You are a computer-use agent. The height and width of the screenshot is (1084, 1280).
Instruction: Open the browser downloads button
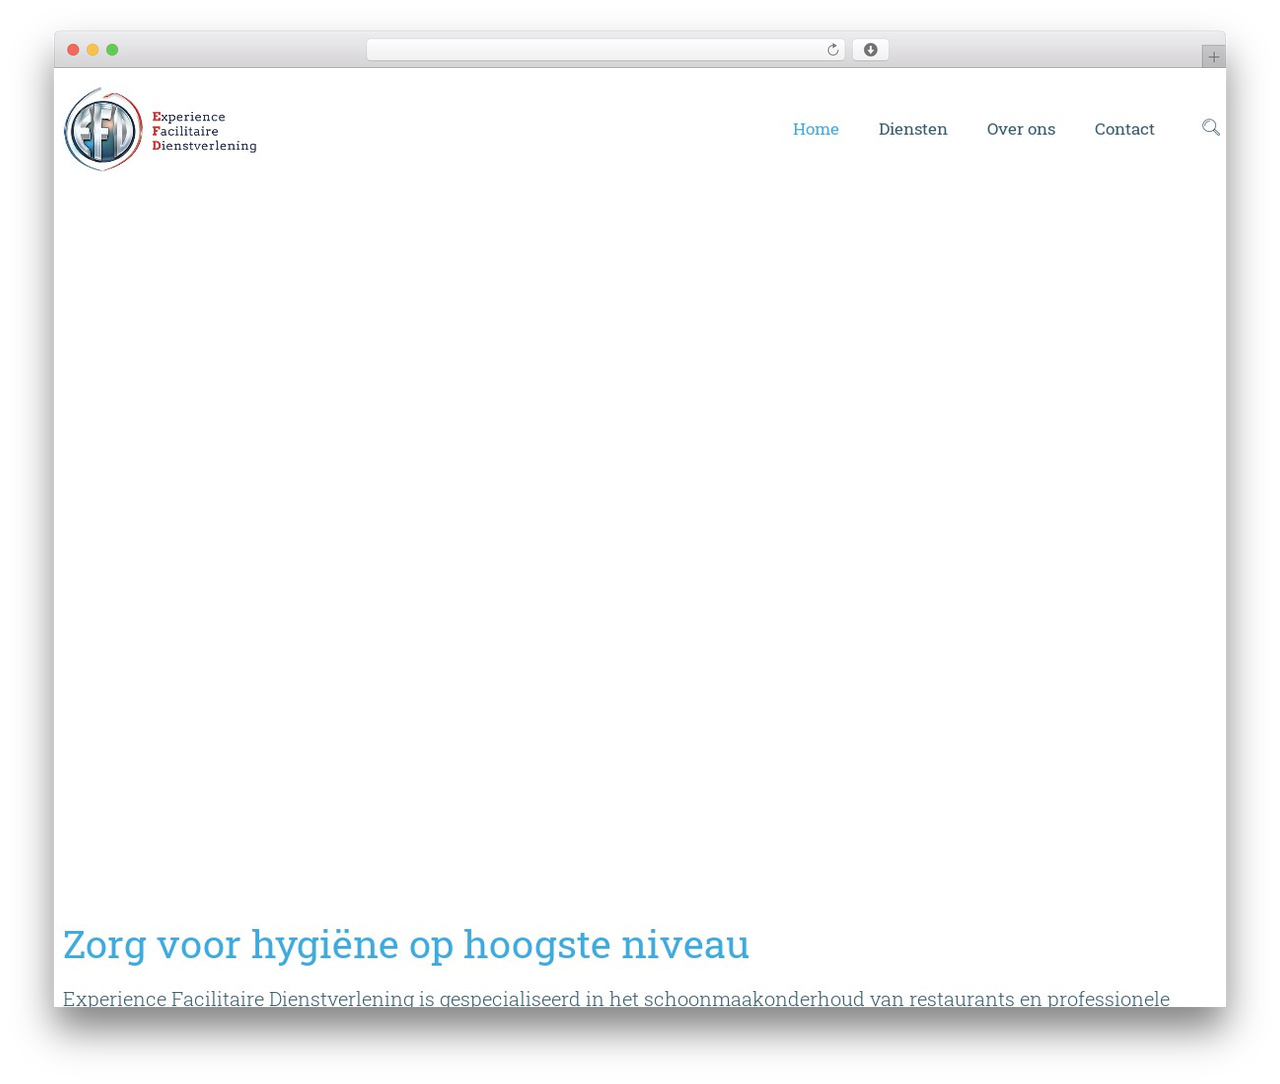(870, 50)
